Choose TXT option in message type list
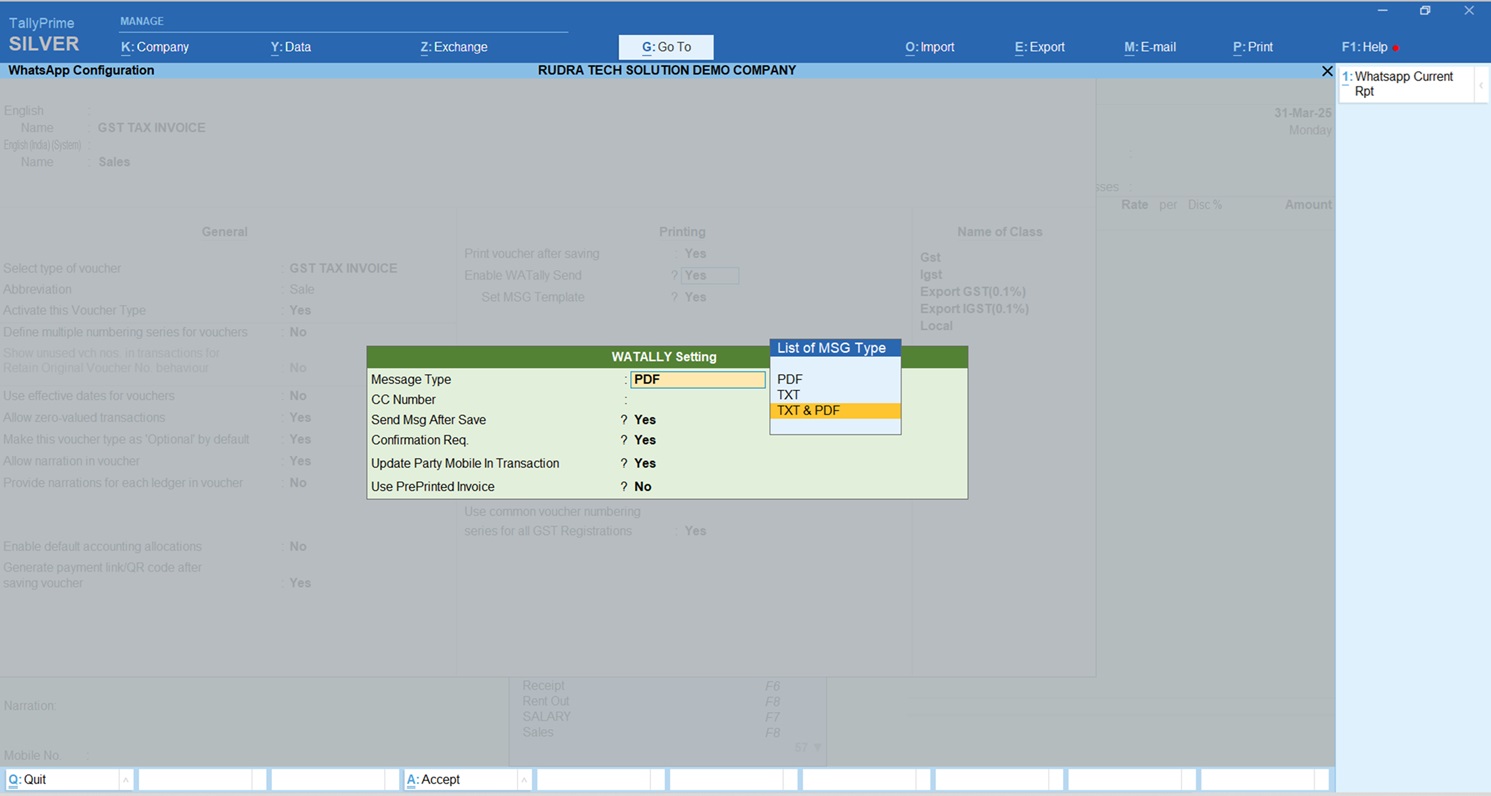Image resolution: width=1491 pixels, height=796 pixels. tap(789, 395)
